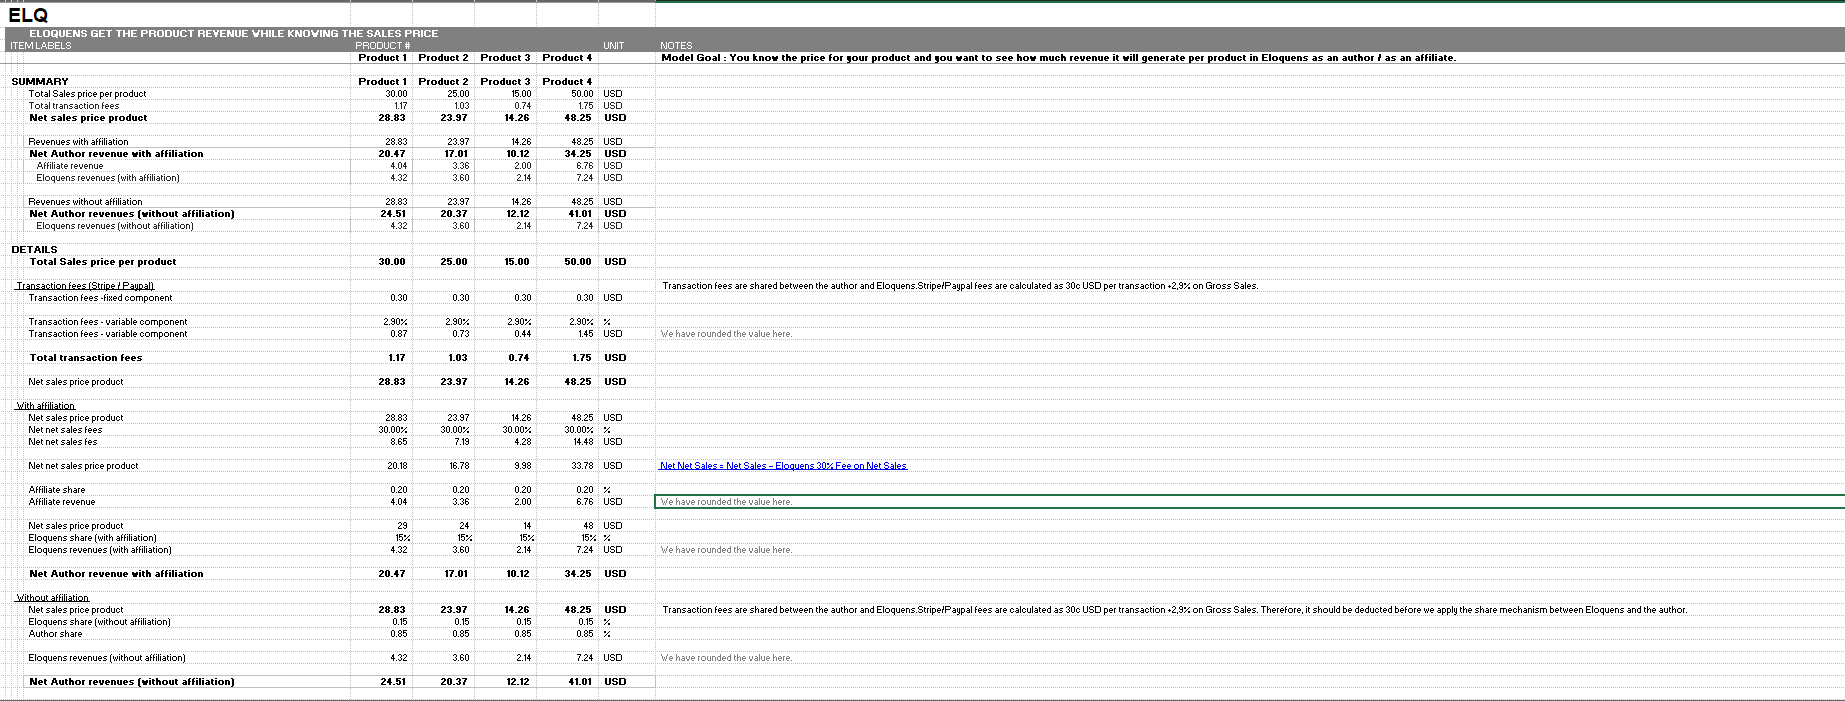1845x701 pixels.
Task: Click the 'With affiliation' subheading
Action: point(46,406)
